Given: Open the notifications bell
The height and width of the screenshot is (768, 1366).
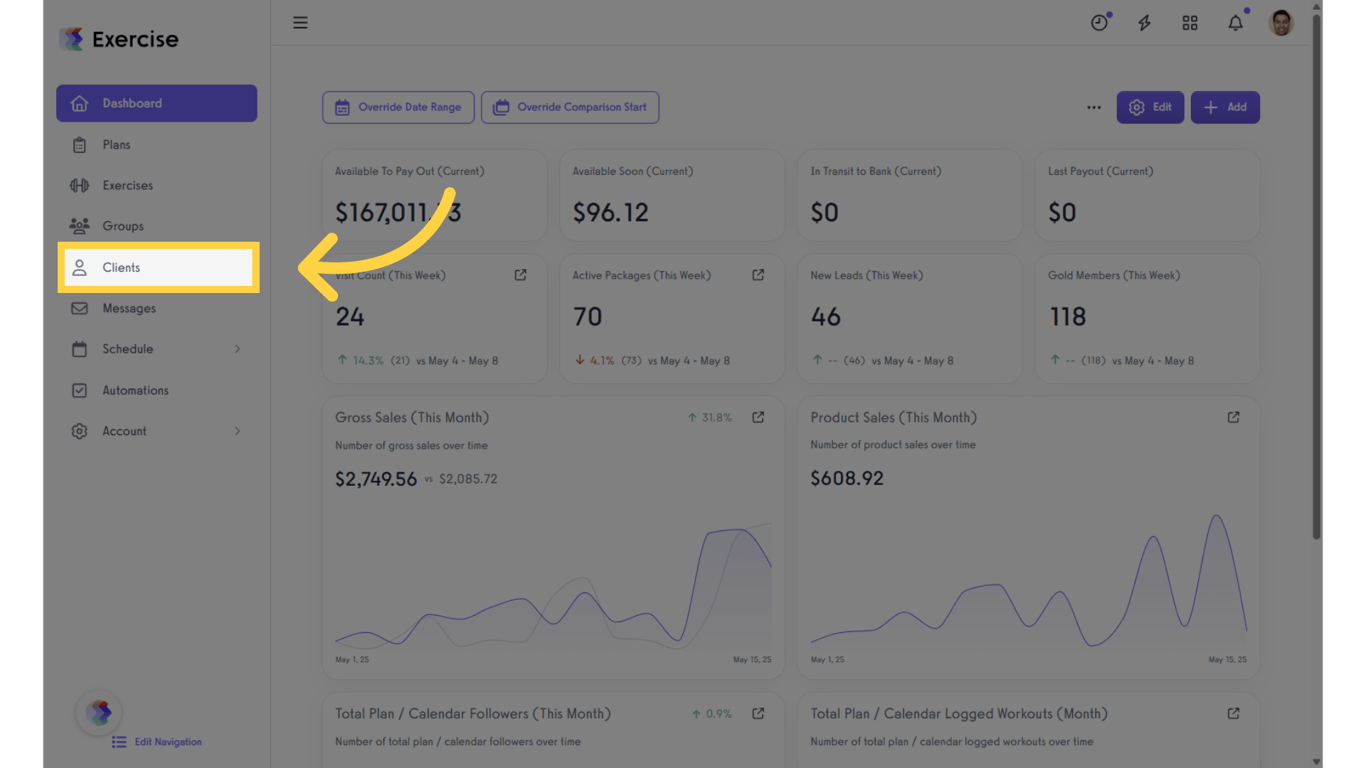Looking at the screenshot, I should pyautogui.click(x=1235, y=22).
